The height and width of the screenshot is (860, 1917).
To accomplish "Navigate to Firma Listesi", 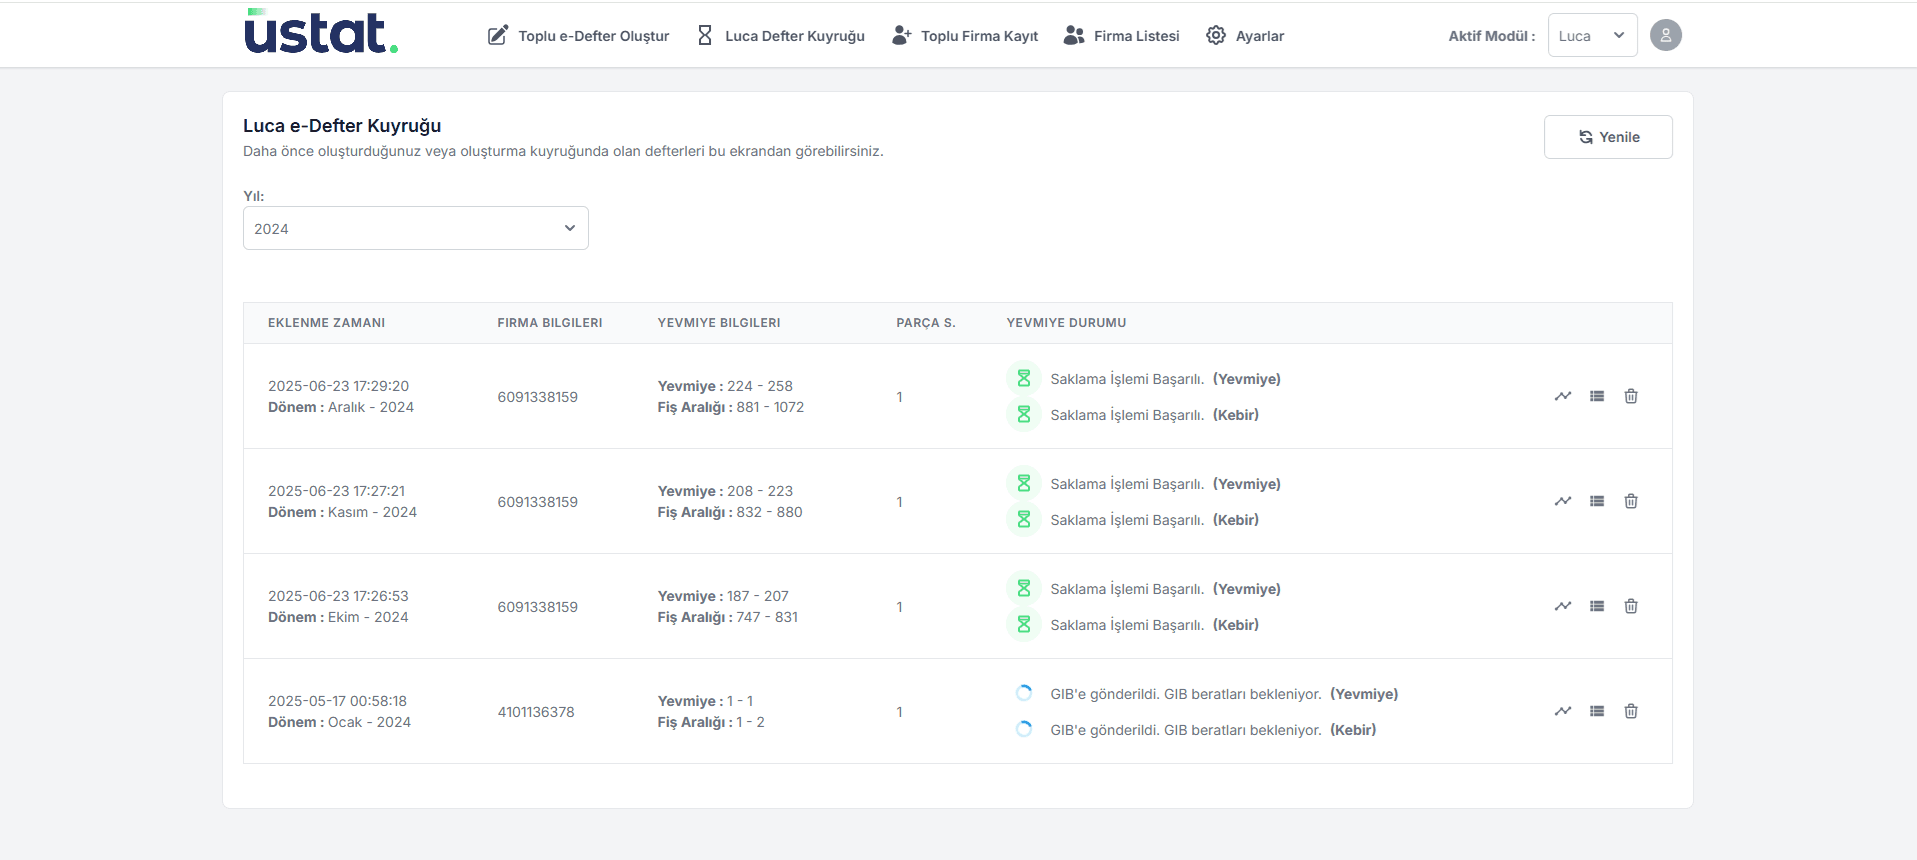I will point(1122,36).
